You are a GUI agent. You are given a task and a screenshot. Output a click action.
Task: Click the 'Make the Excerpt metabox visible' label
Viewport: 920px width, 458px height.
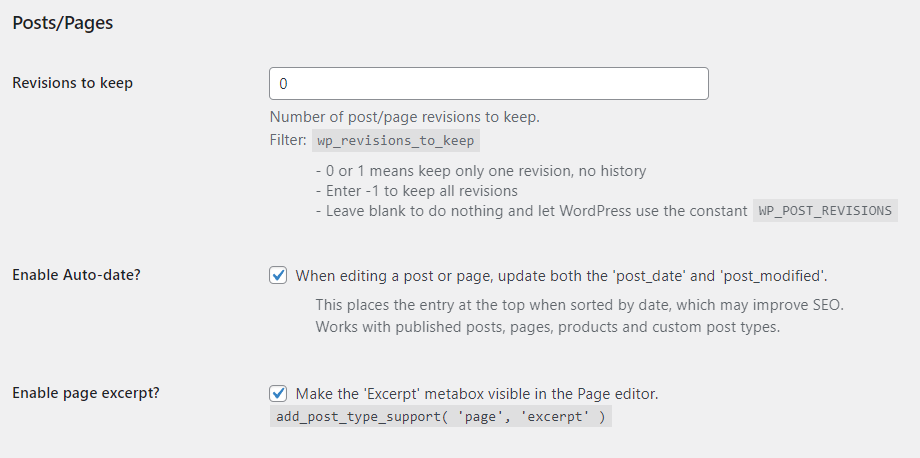click(x=476, y=394)
